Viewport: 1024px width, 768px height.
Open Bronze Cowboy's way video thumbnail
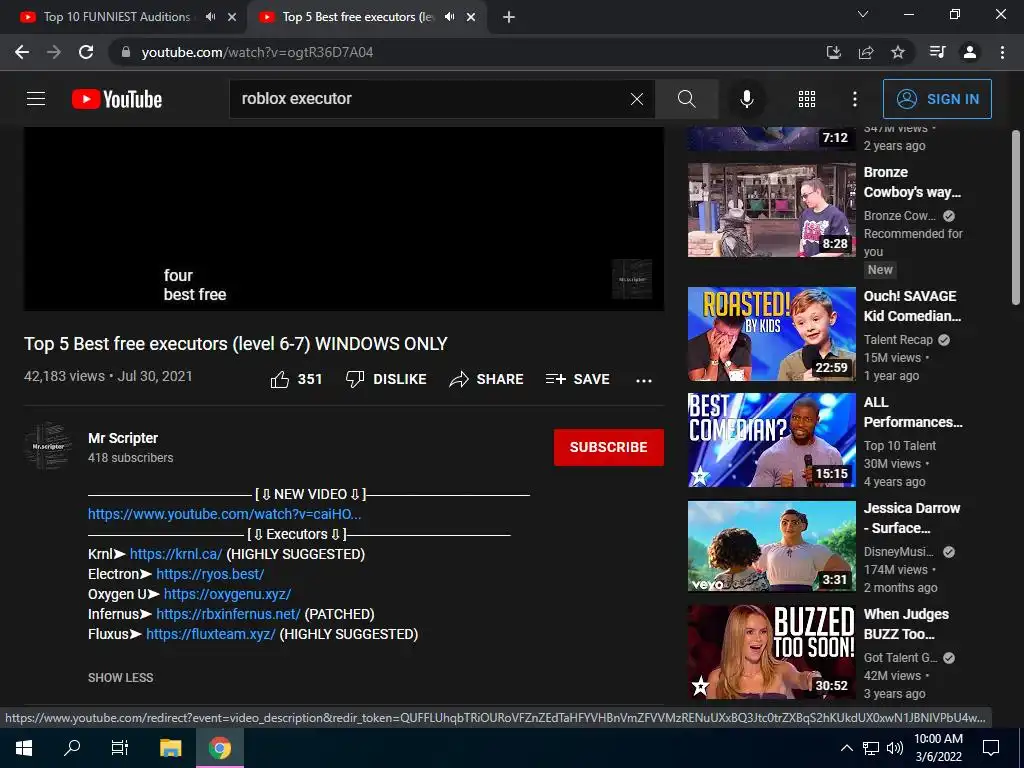point(771,210)
